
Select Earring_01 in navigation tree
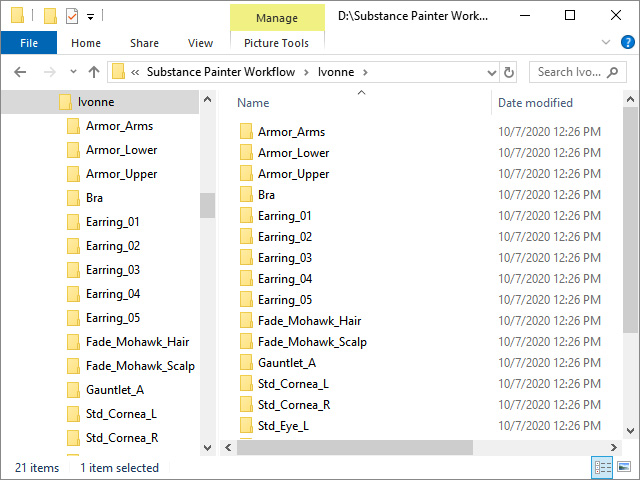(x=113, y=222)
